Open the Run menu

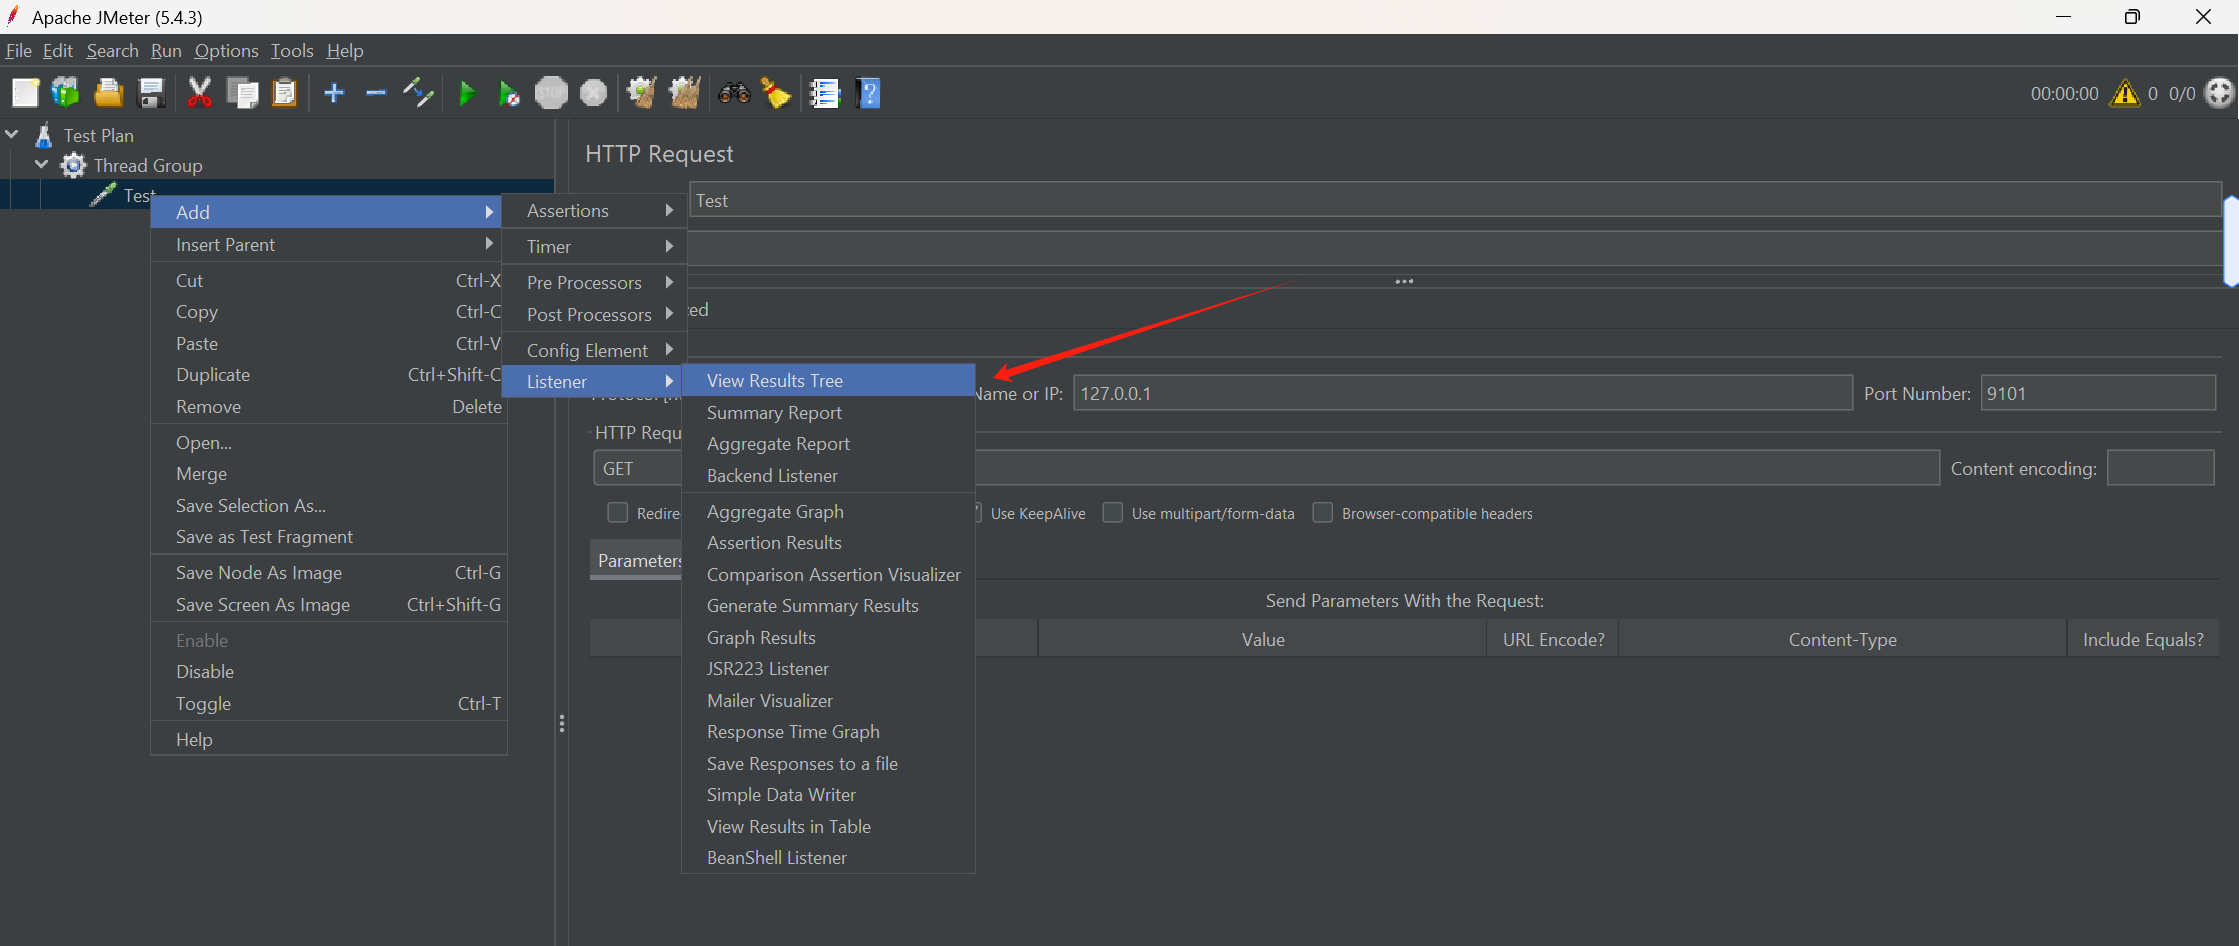[166, 50]
